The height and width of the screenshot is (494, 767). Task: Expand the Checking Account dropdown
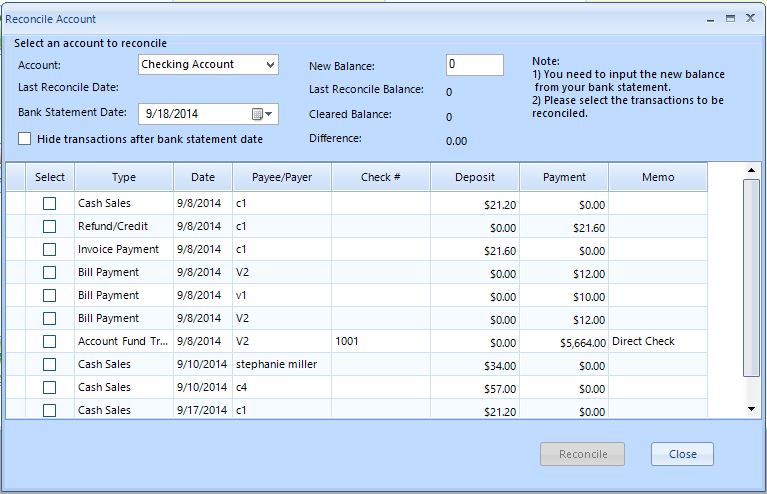tap(270, 65)
